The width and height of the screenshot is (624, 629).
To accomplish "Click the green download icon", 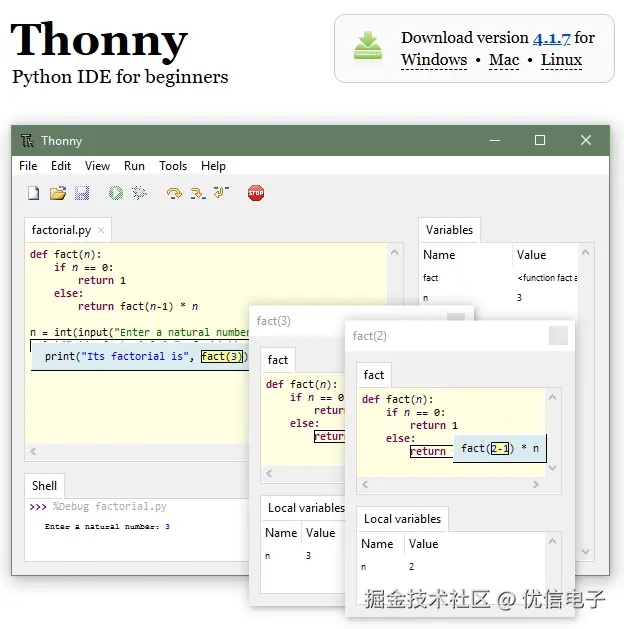I will 368,45.
